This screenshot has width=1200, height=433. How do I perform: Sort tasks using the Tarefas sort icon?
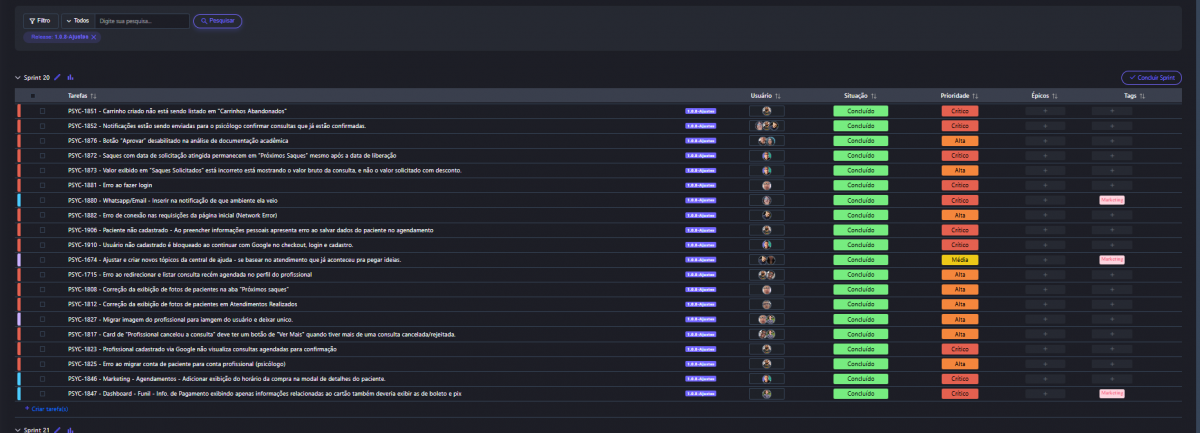(93, 96)
